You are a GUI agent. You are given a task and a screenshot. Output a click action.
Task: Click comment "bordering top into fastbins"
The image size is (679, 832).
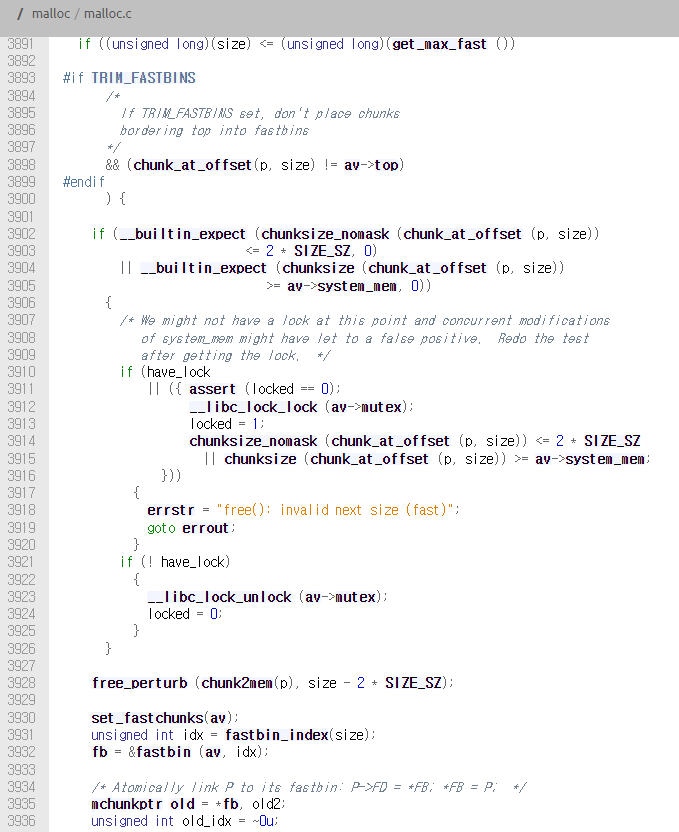click(214, 131)
